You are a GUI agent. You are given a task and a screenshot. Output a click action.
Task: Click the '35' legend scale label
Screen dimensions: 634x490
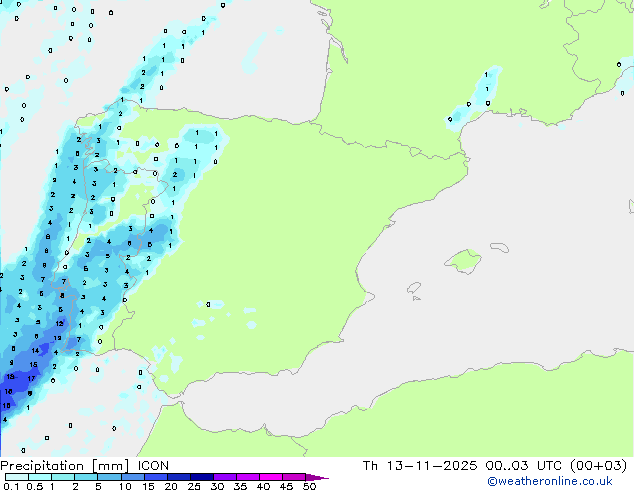pos(240,486)
